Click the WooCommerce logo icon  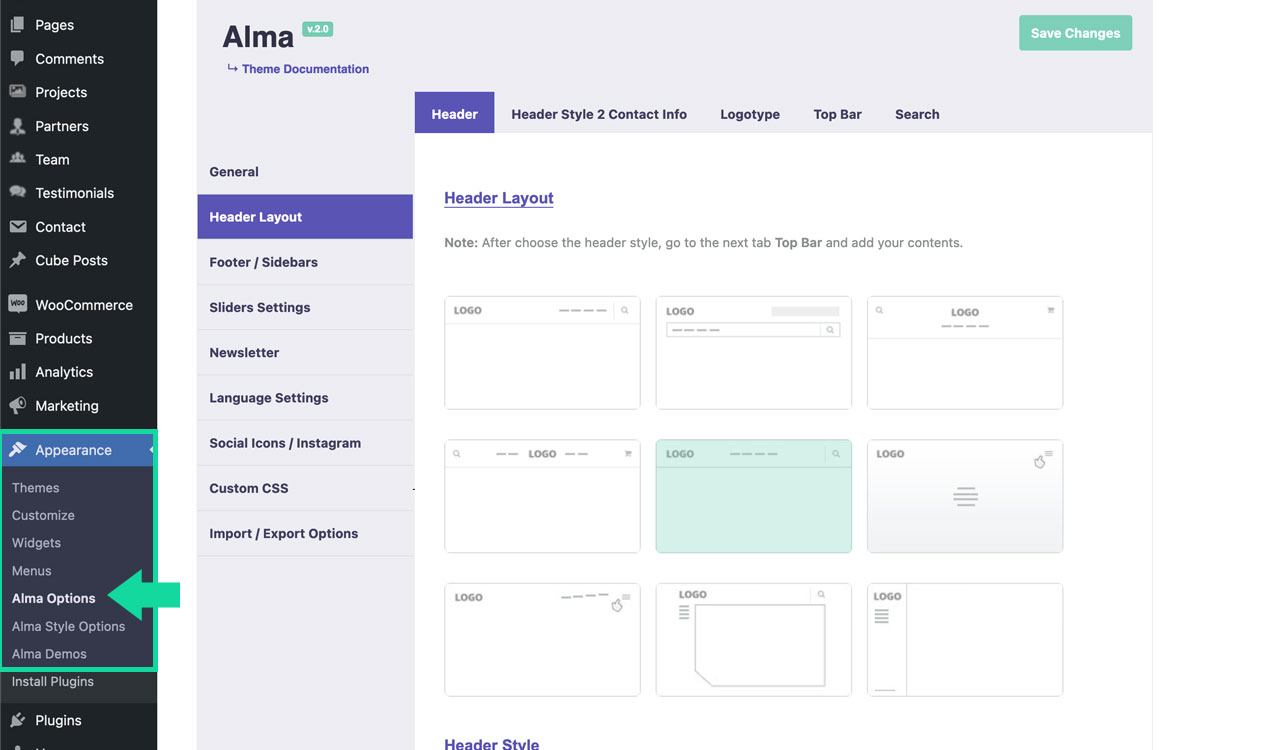(17, 305)
